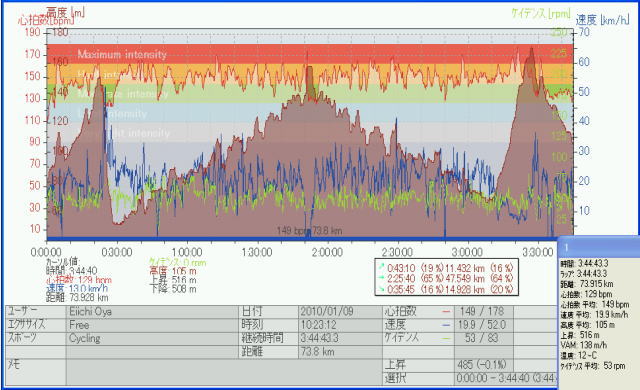Click the ケイデンス [rpm] axis title
640x390 pixels.
pos(540,13)
